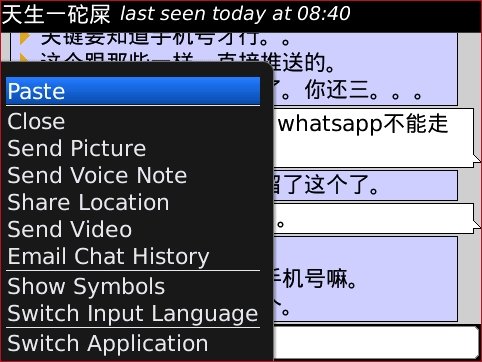This screenshot has width=482, height=362.
Task: Click the message ending 了这个了。
Action: pyautogui.click(x=365, y=185)
